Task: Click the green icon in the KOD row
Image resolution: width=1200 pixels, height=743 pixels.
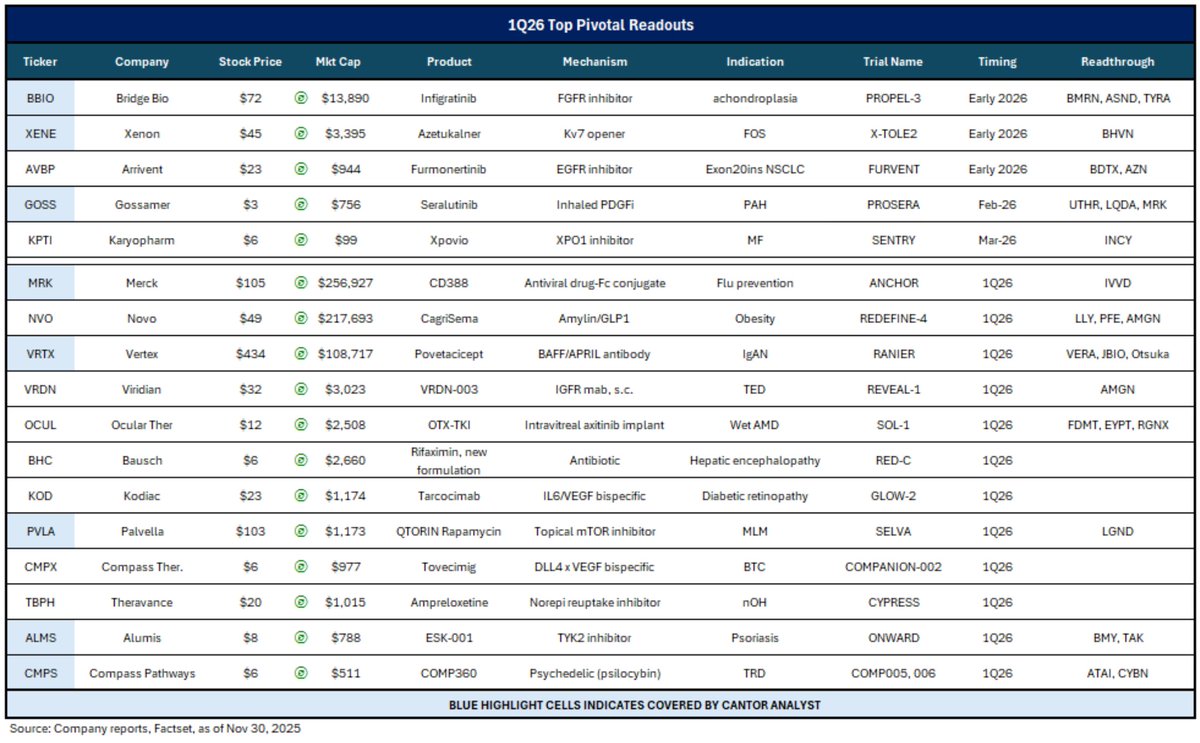Action: click(x=300, y=496)
